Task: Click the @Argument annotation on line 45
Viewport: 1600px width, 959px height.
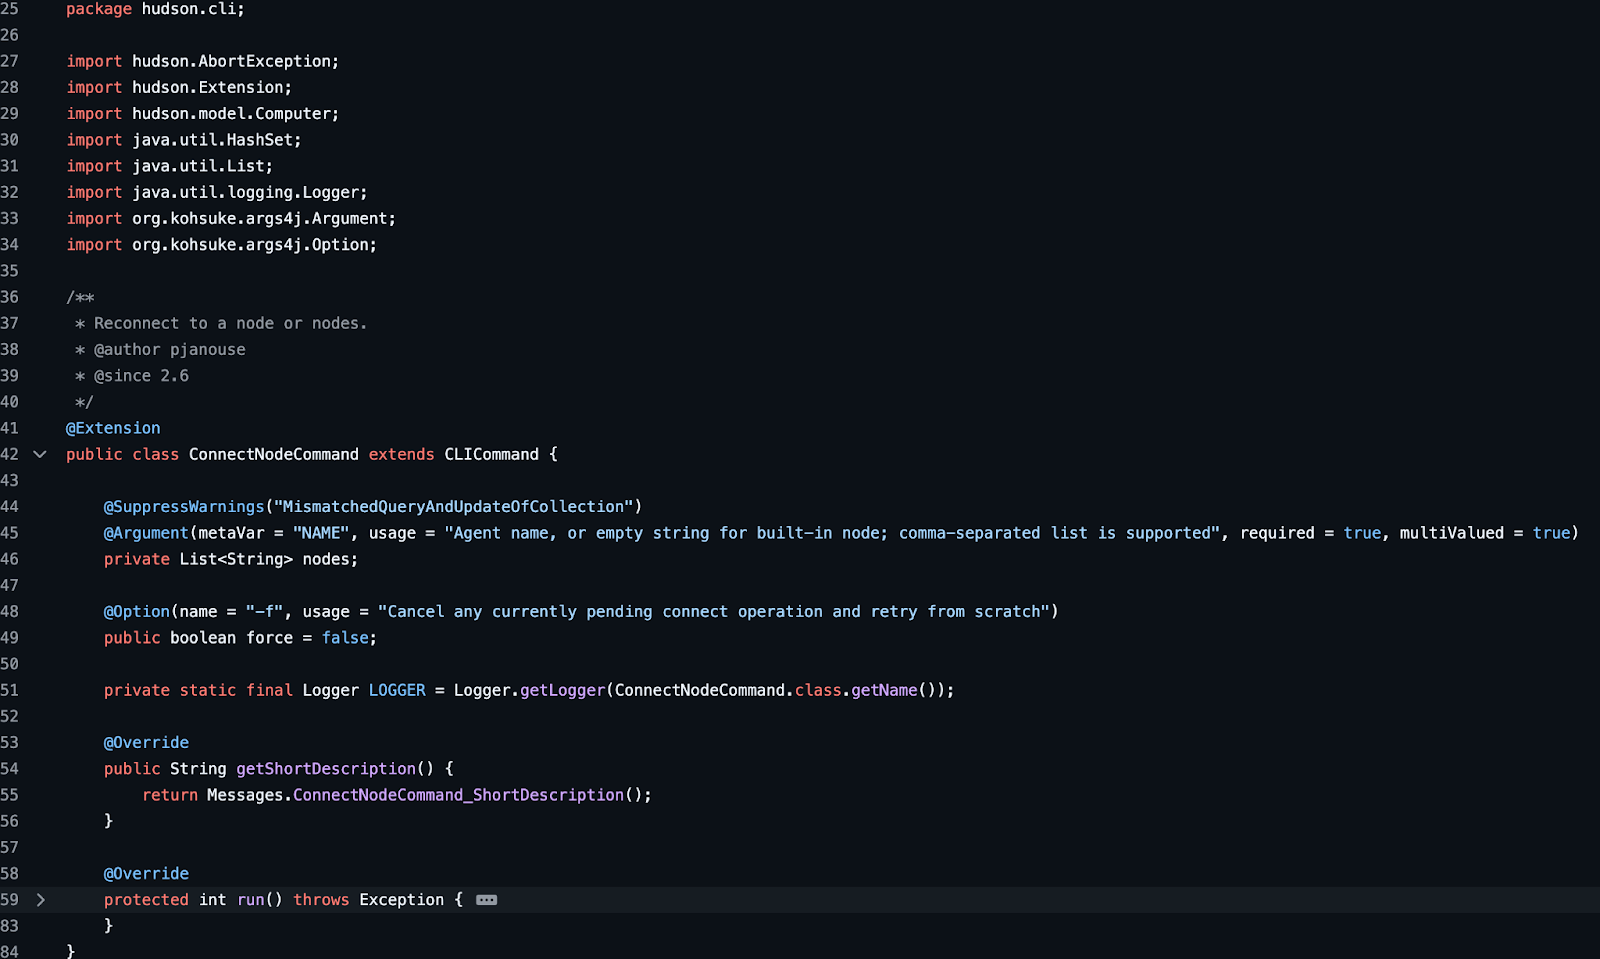Action: 146,533
